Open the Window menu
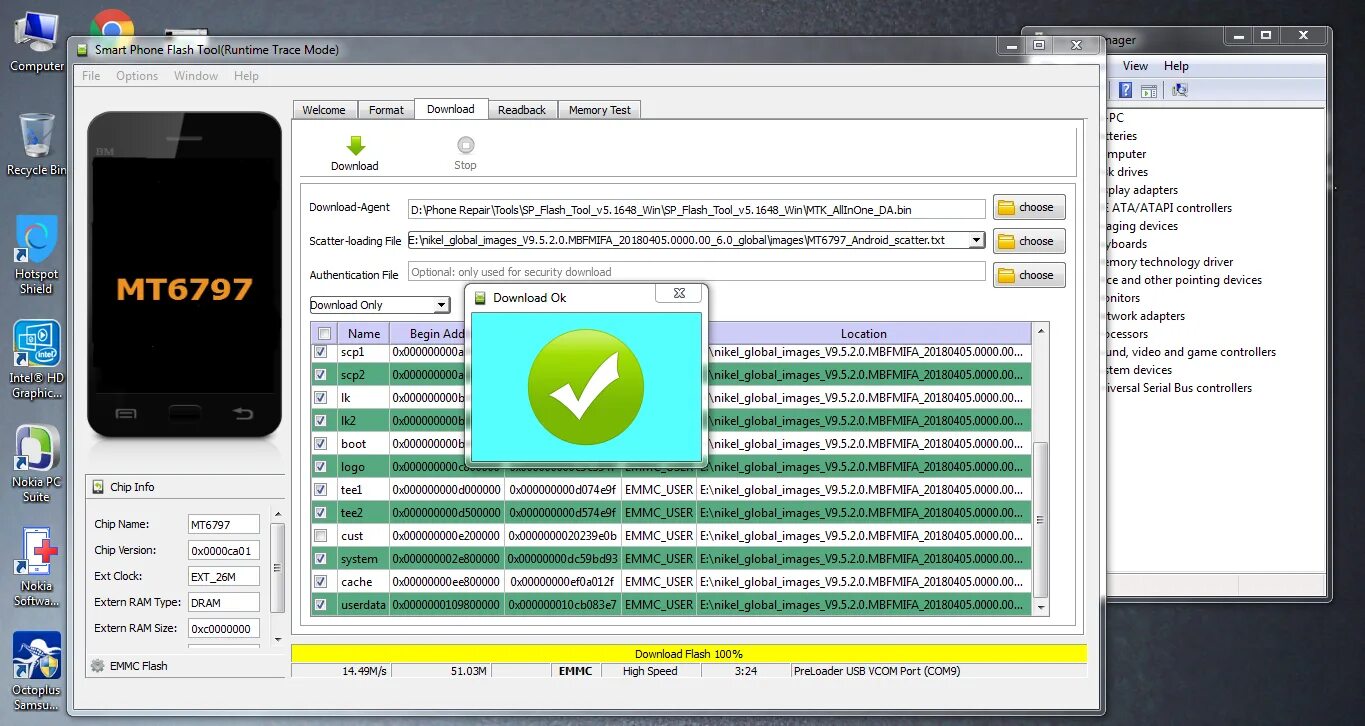This screenshot has height=726, width=1365. coord(196,76)
